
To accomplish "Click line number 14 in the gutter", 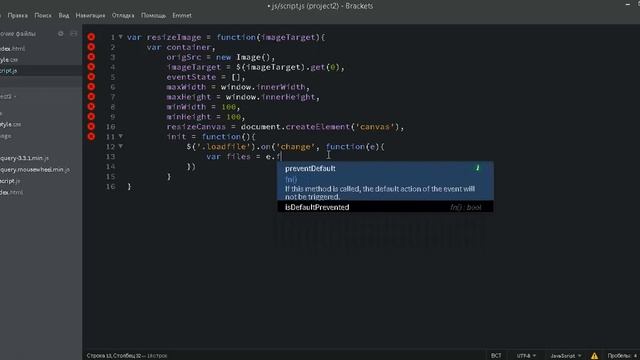I will tap(111, 167).
